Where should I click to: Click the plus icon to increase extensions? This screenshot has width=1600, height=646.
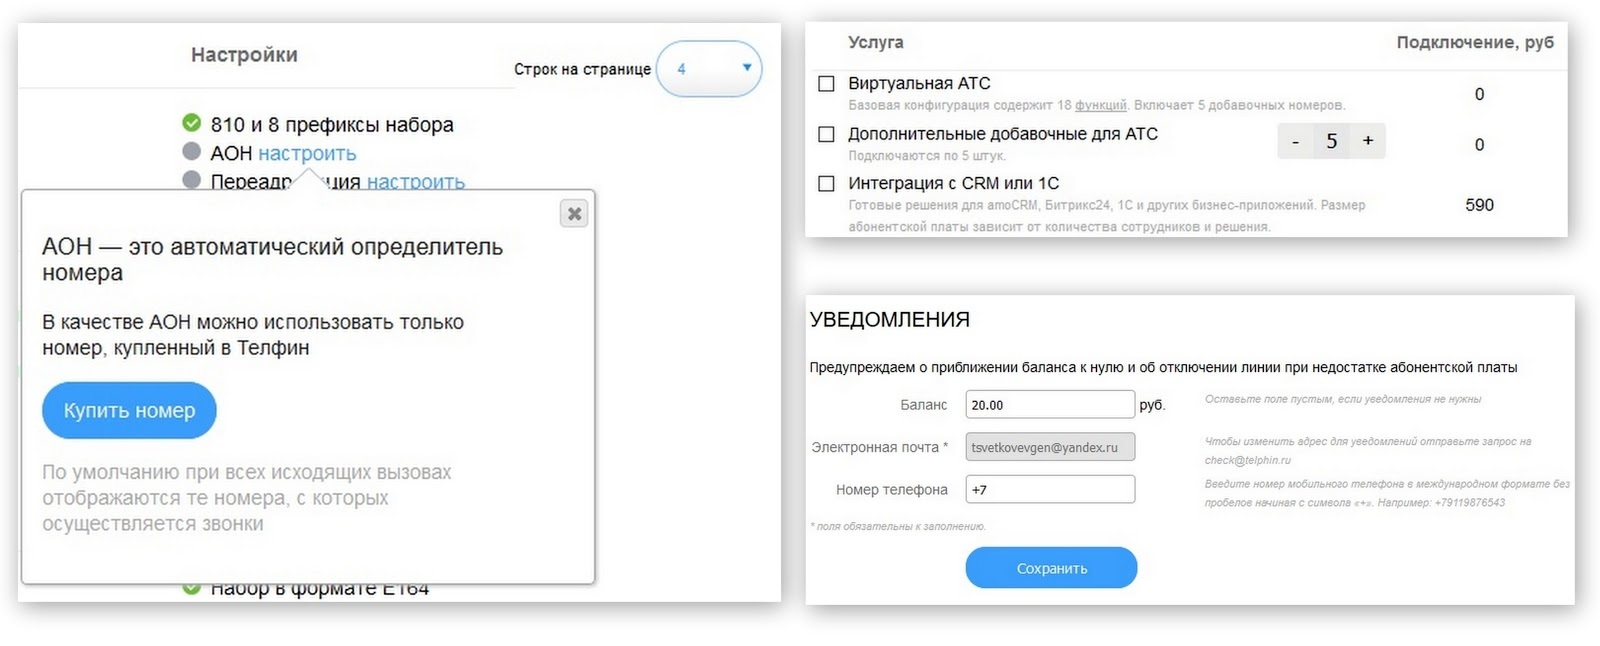tap(1368, 141)
